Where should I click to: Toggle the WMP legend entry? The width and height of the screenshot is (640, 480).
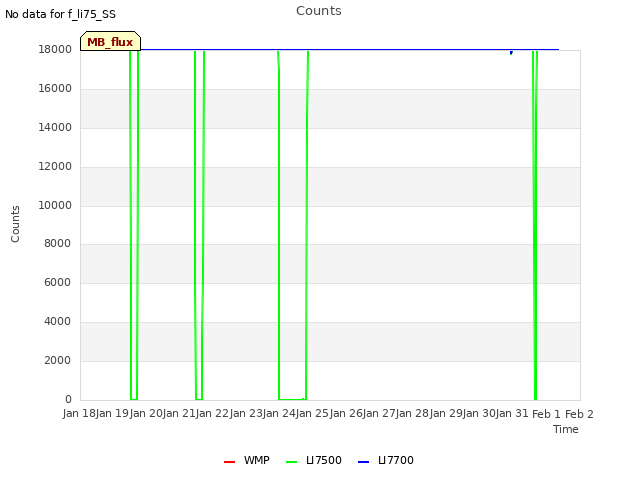(247, 460)
